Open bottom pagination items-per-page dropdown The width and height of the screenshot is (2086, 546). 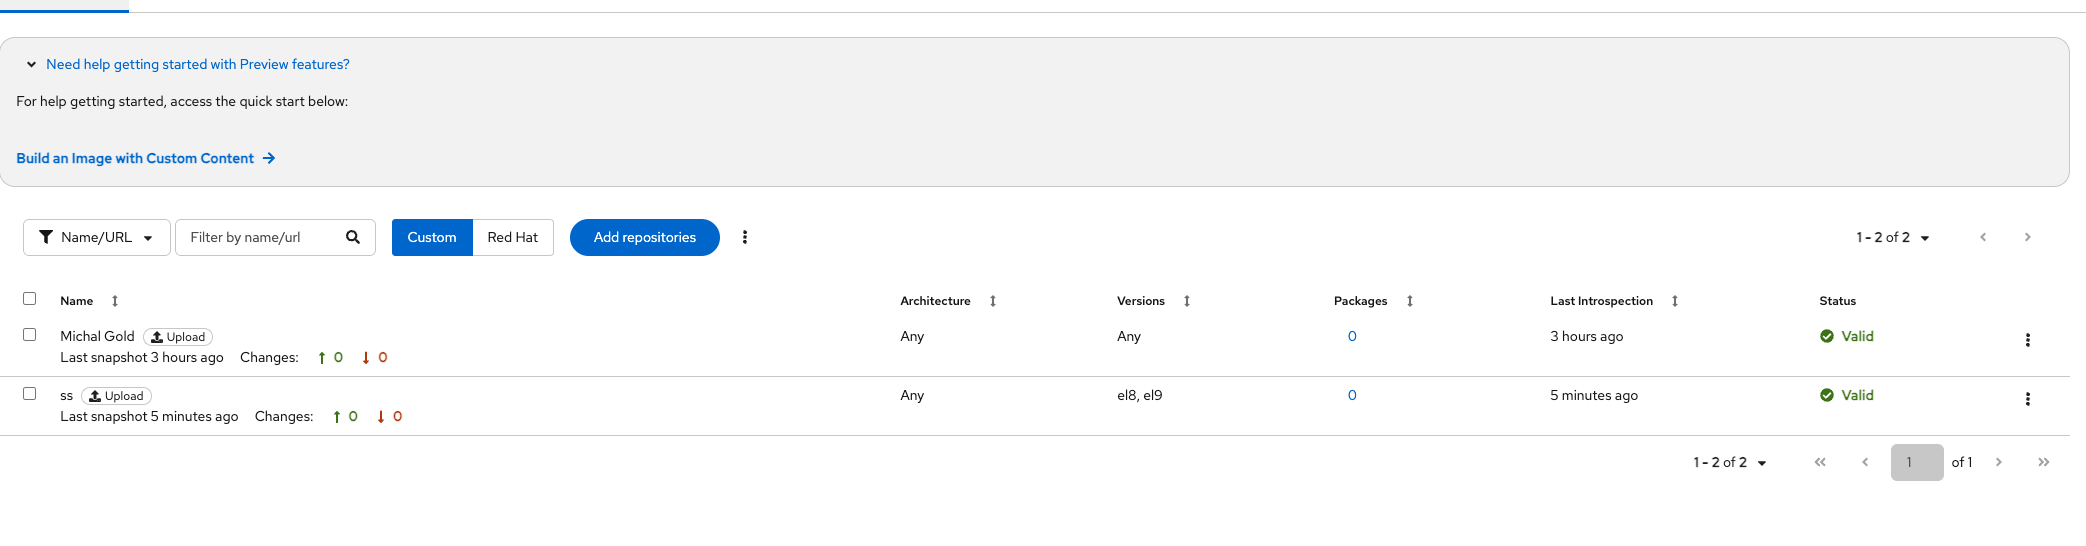click(x=1730, y=462)
